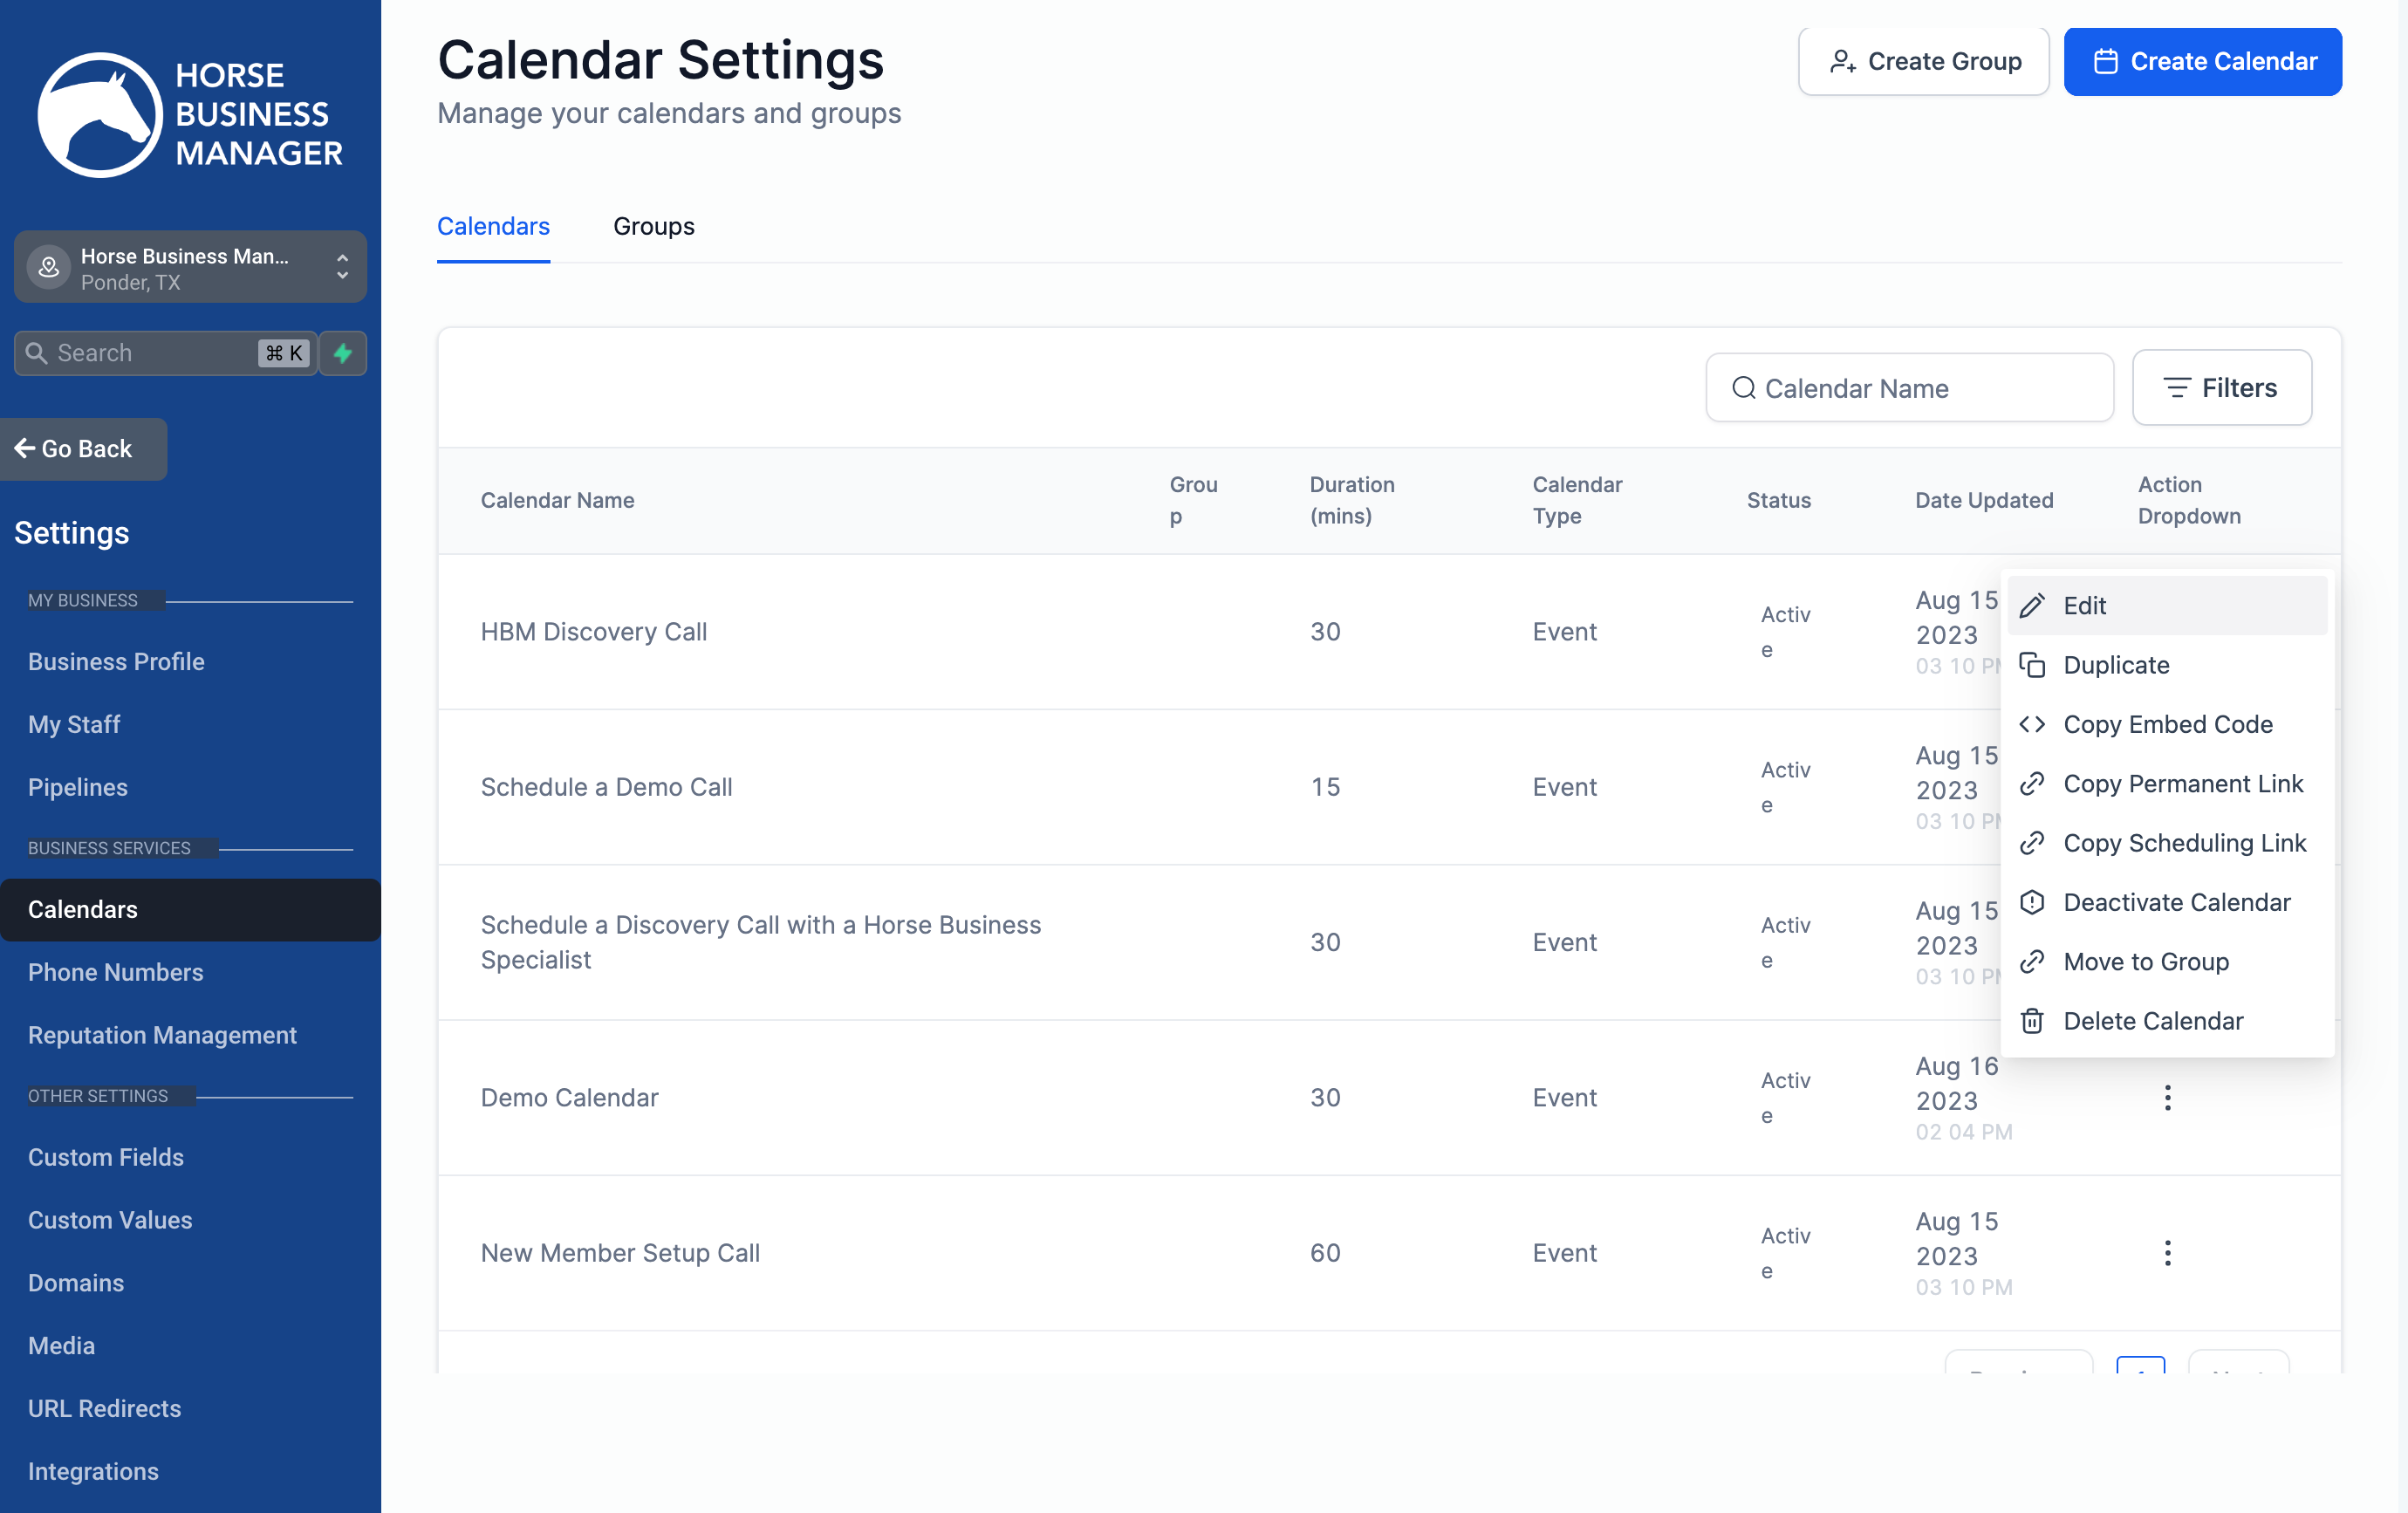Click the Create Group button
This screenshot has width=2408, height=1513.
point(1923,62)
